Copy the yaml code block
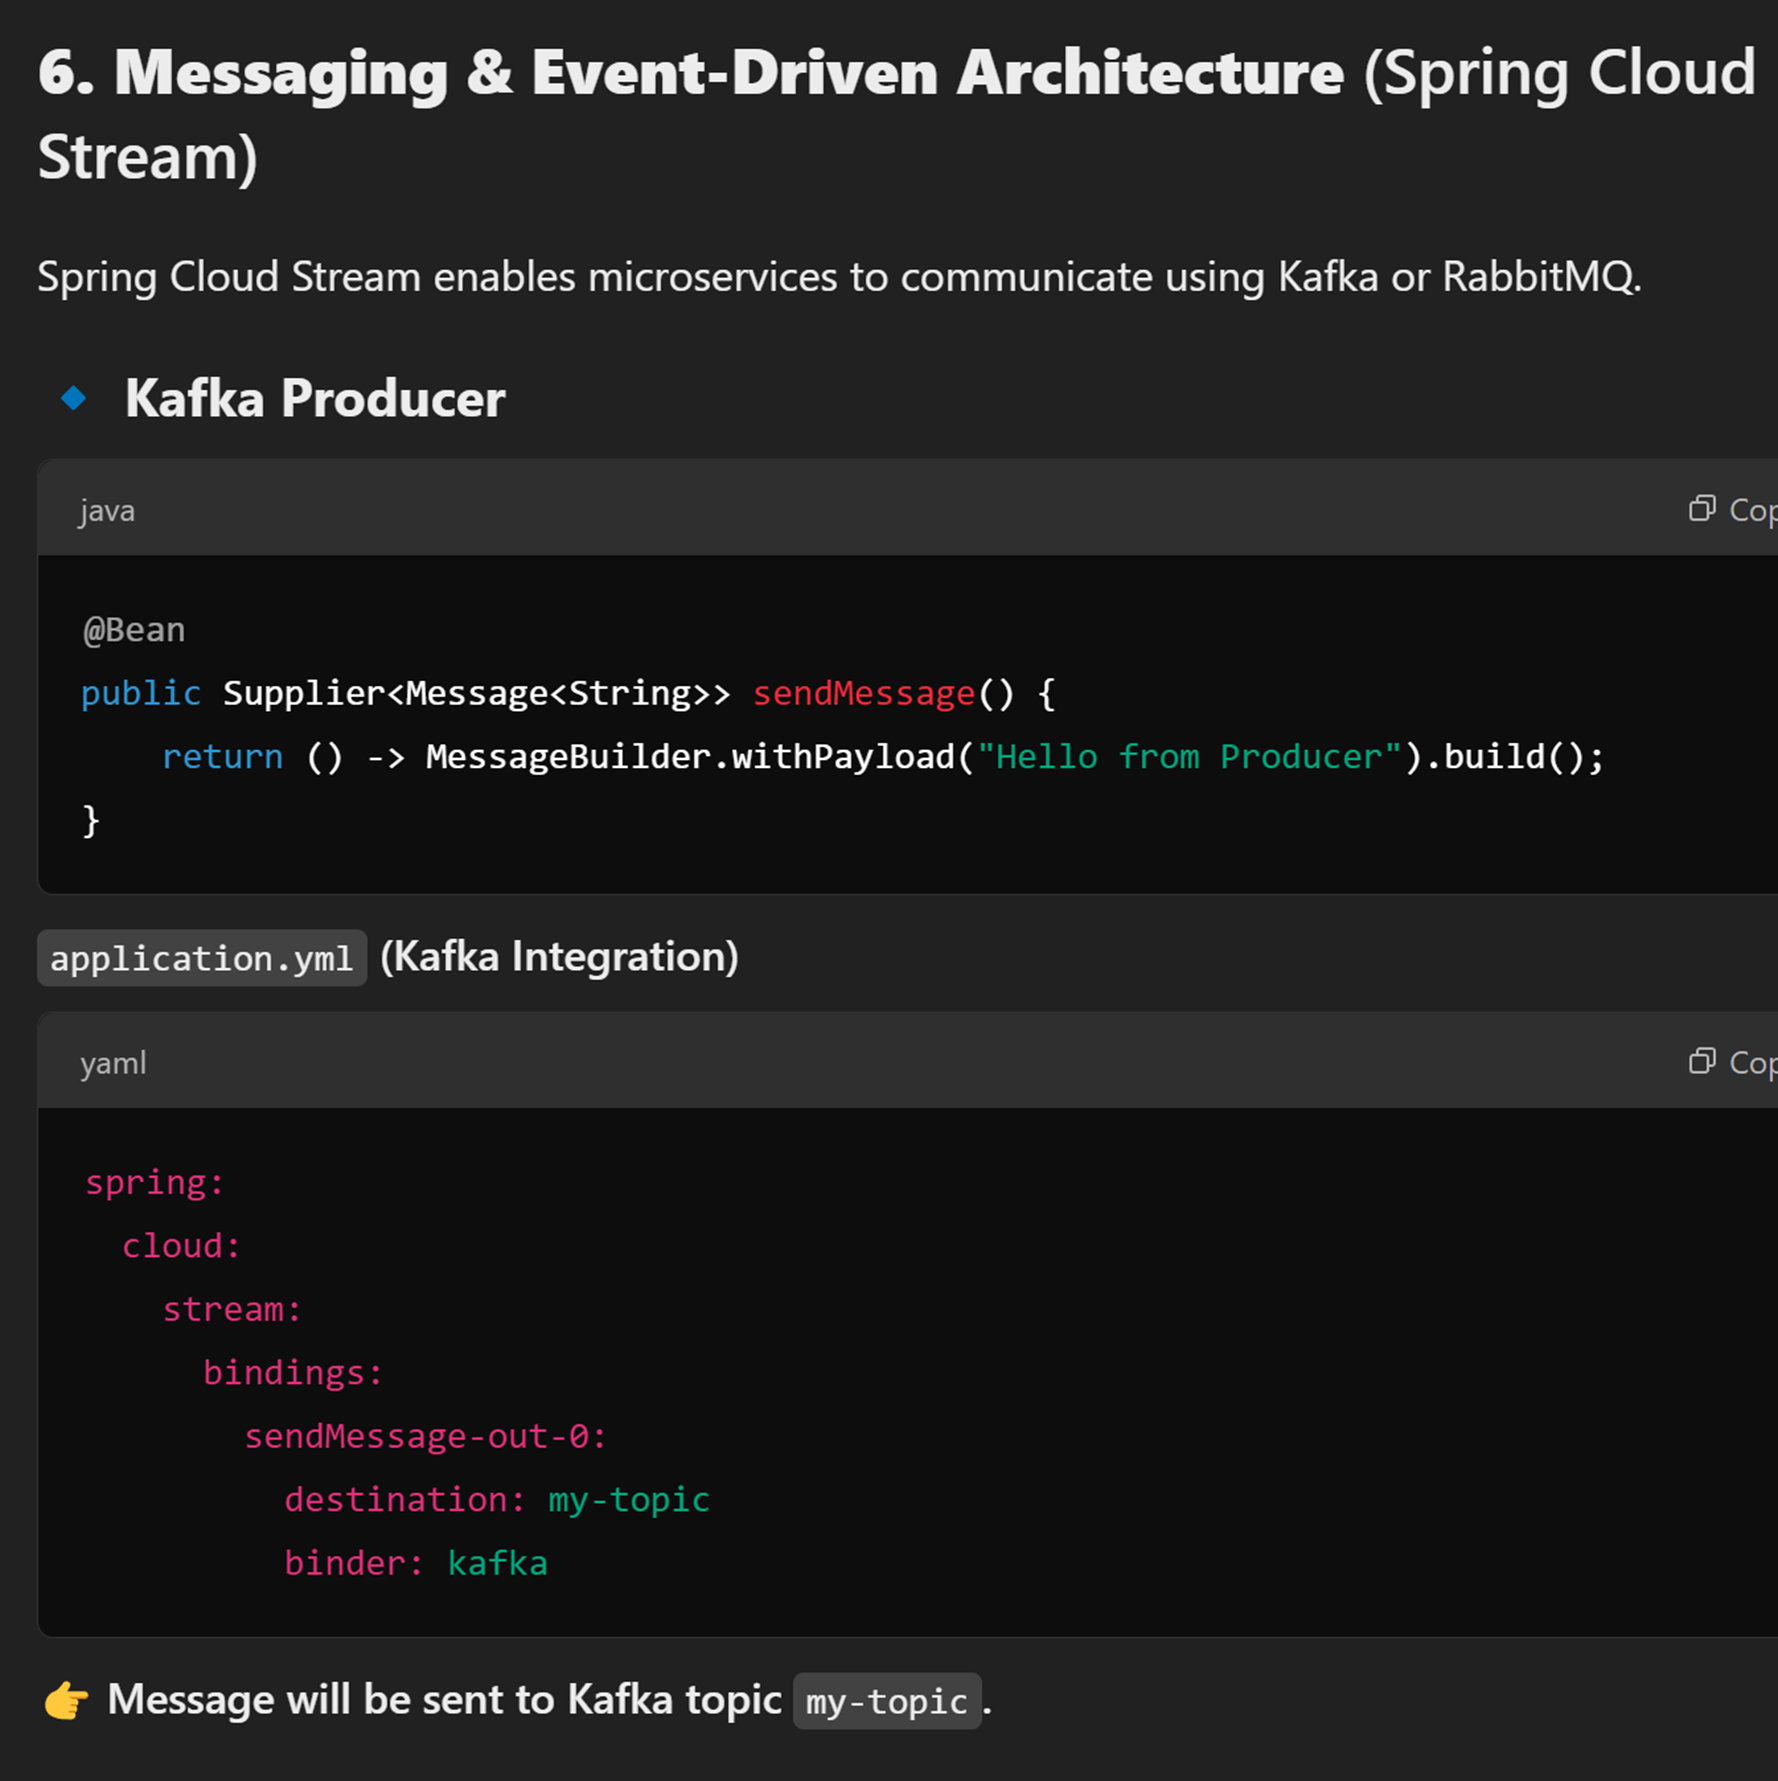The width and height of the screenshot is (1778, 1781). tap(1732, 1062)
